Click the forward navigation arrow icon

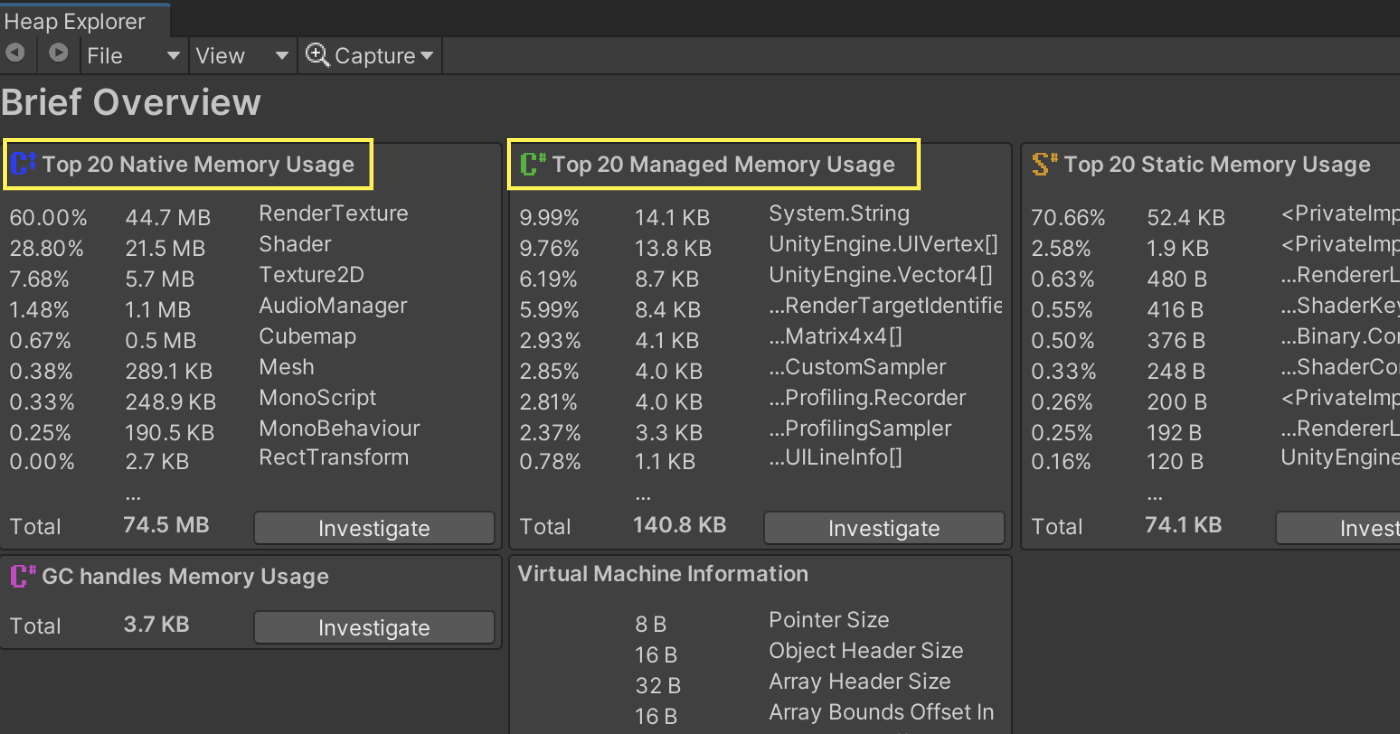click(57, 55)
